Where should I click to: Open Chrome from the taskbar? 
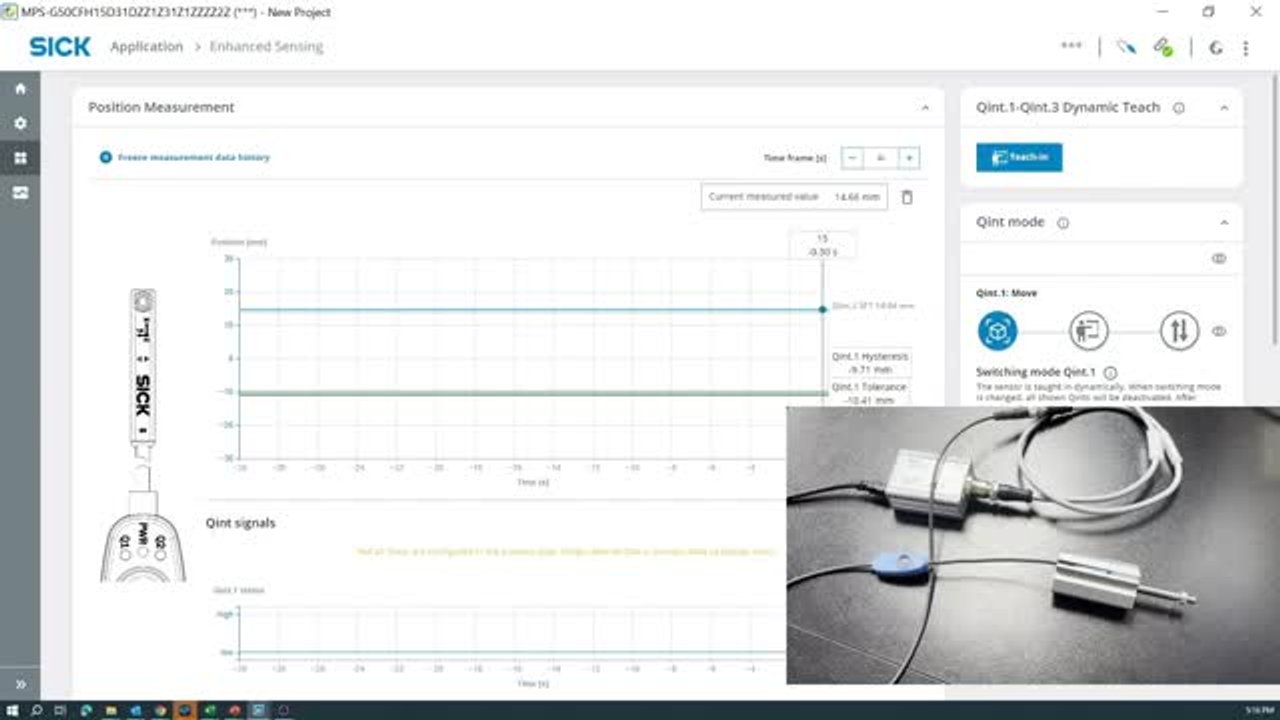pyautogui.click(x=160, y=711)
